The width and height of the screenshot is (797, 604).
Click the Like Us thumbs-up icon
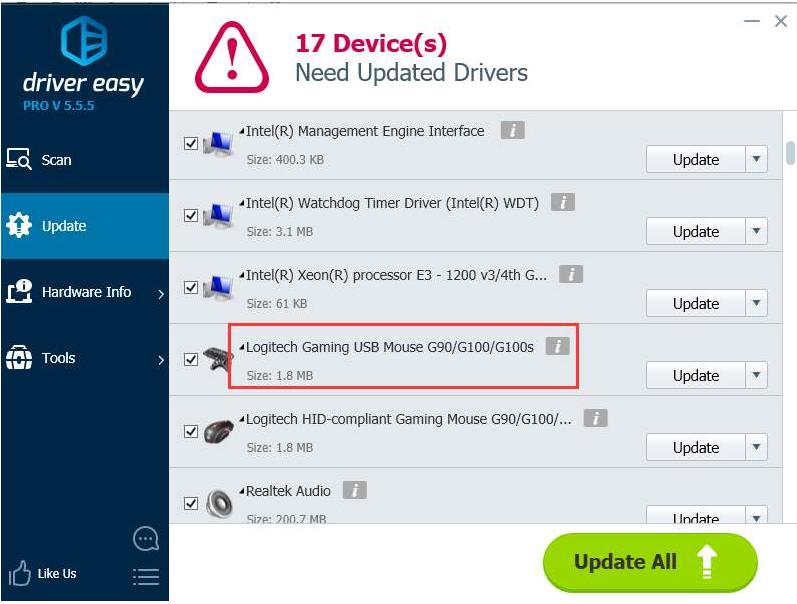20,574
